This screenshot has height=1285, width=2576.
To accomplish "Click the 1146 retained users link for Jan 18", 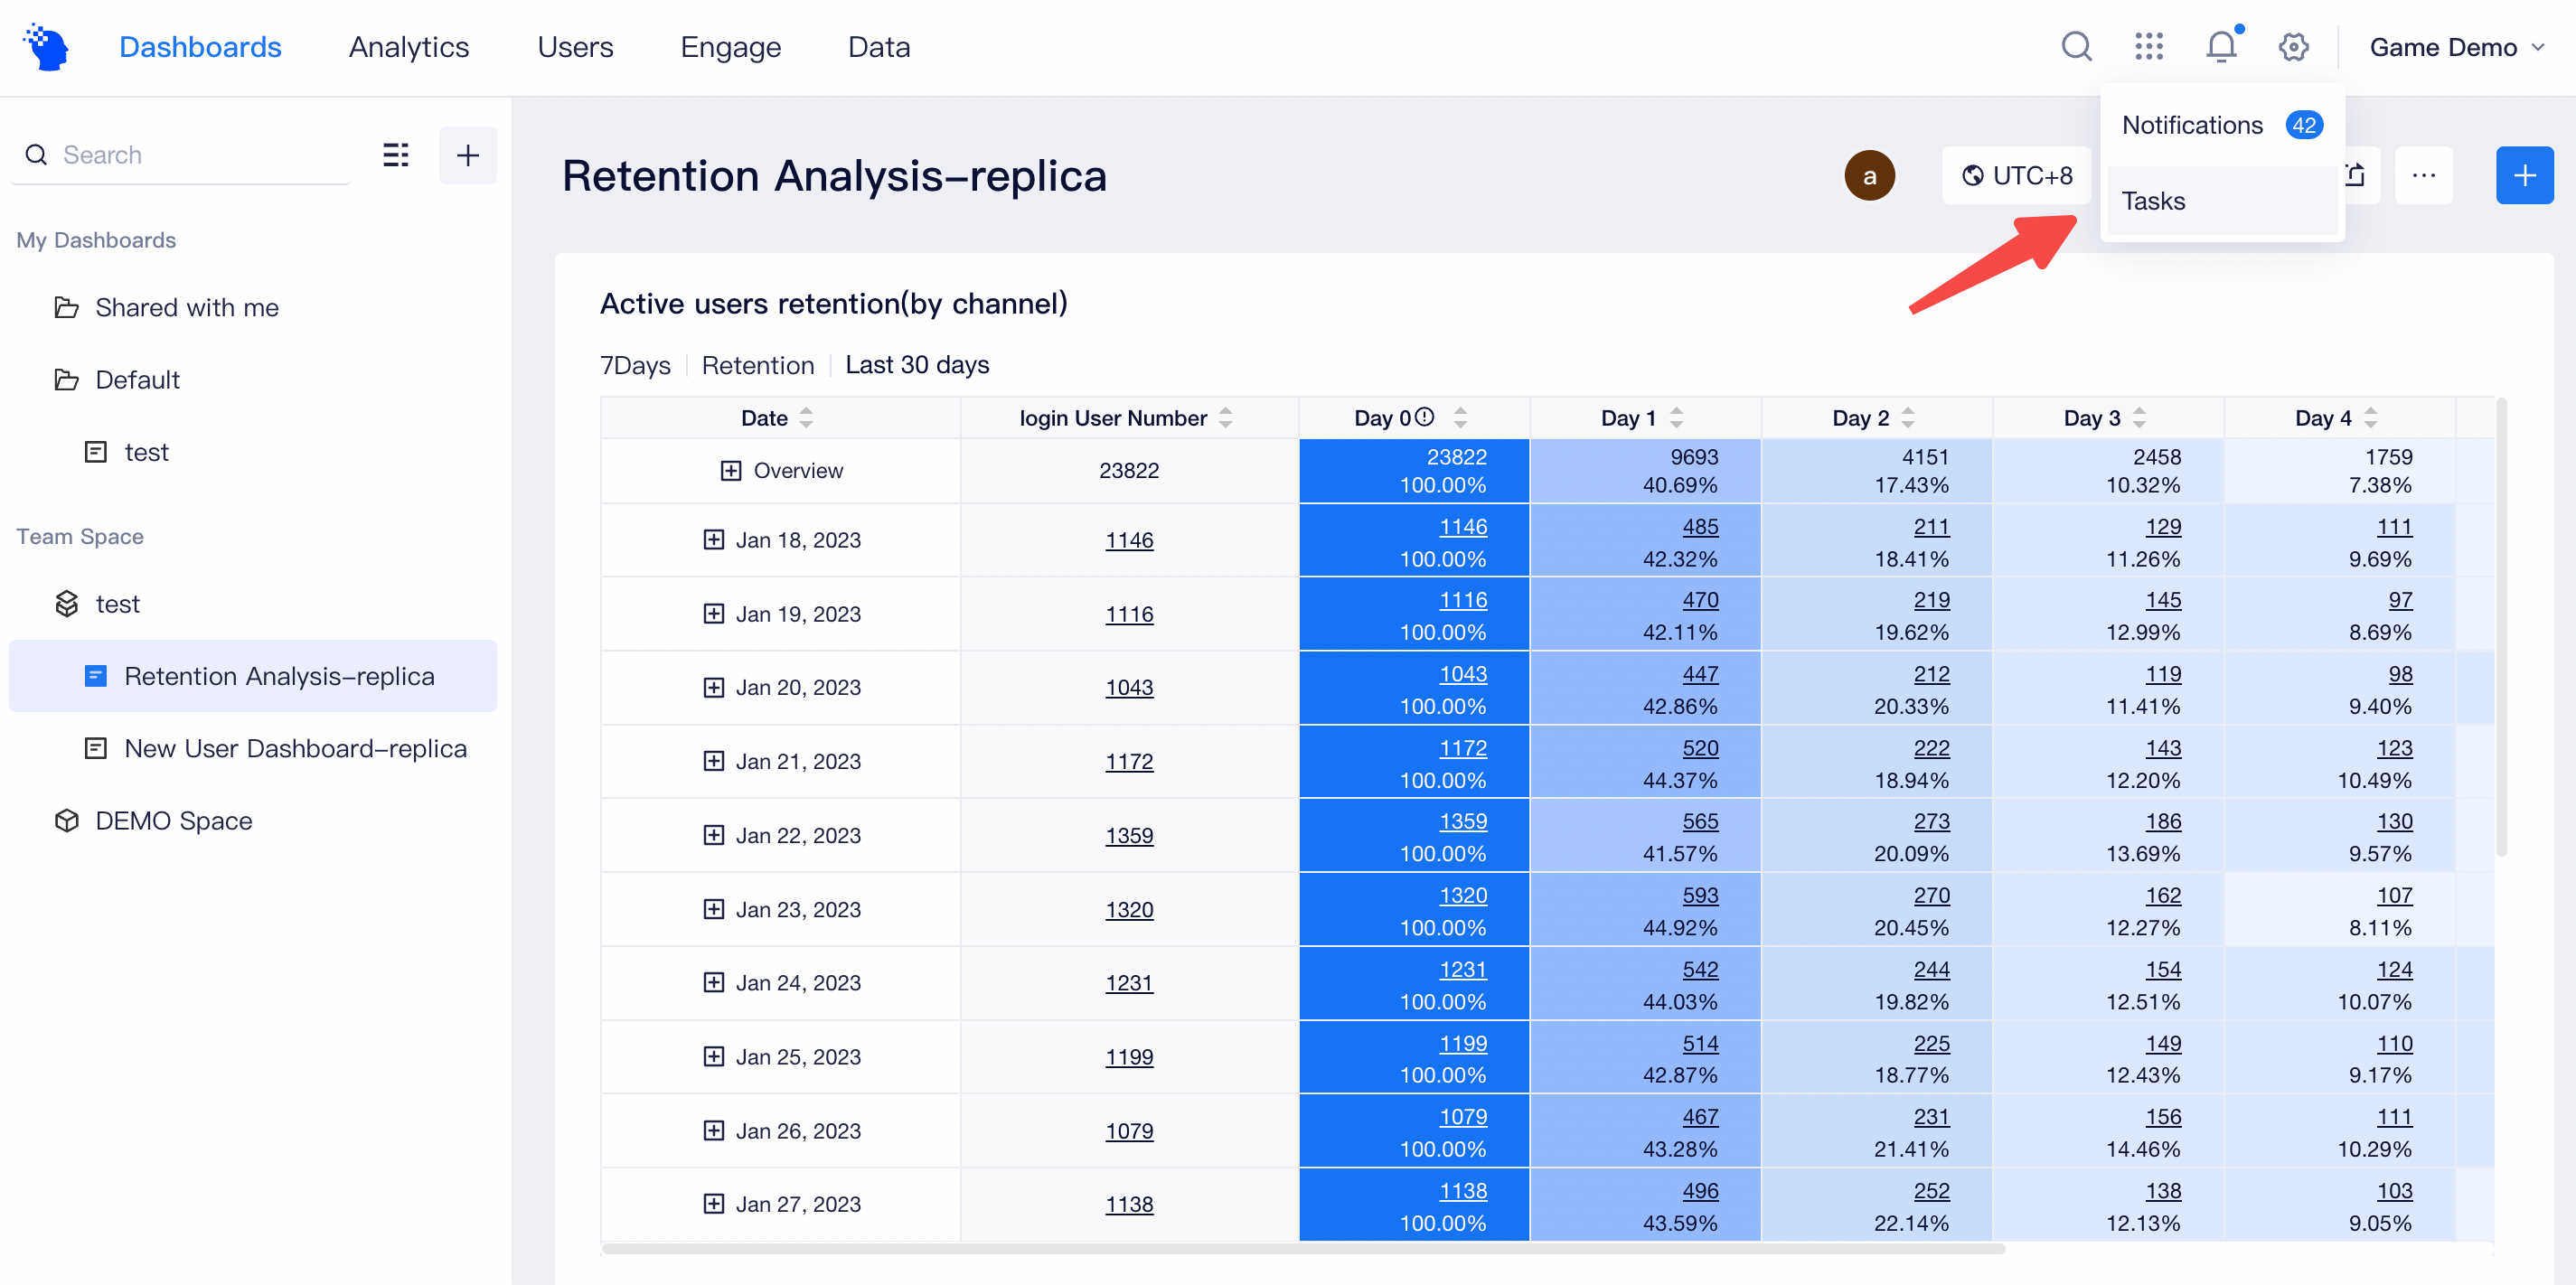I will [x=1463, y=526].
